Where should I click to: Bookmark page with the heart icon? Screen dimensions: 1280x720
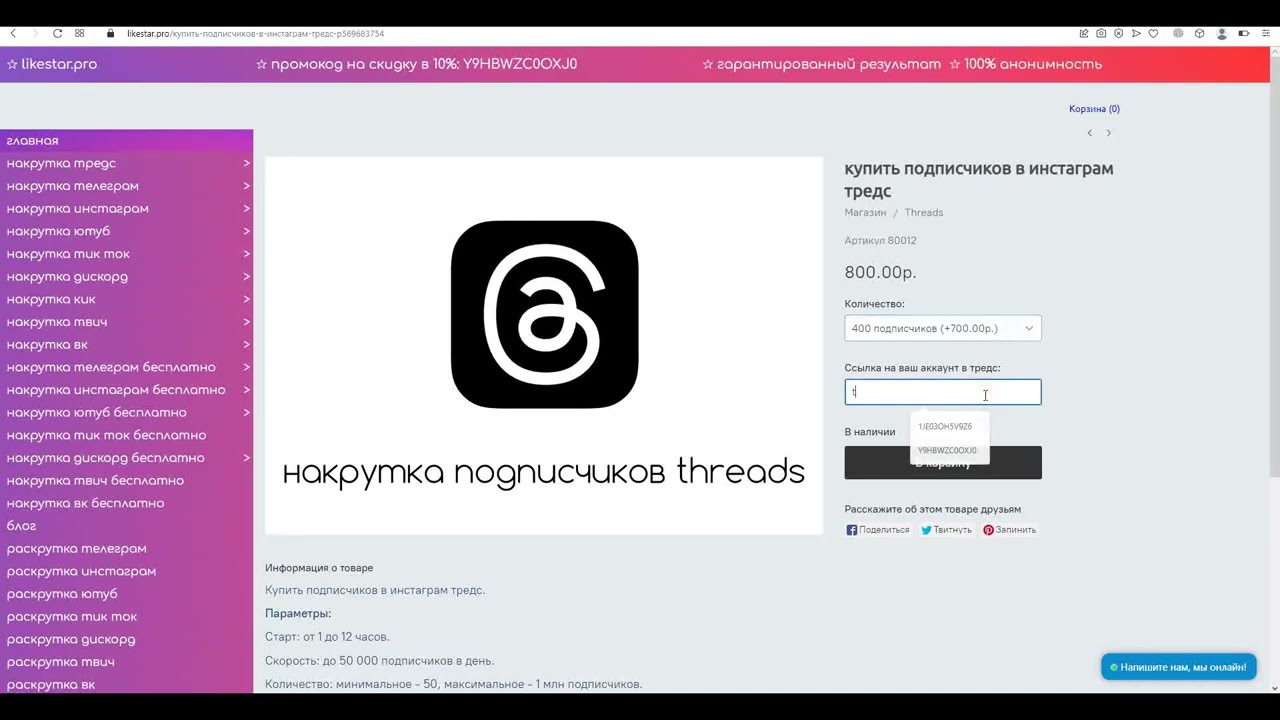(x=1153, y=33)
